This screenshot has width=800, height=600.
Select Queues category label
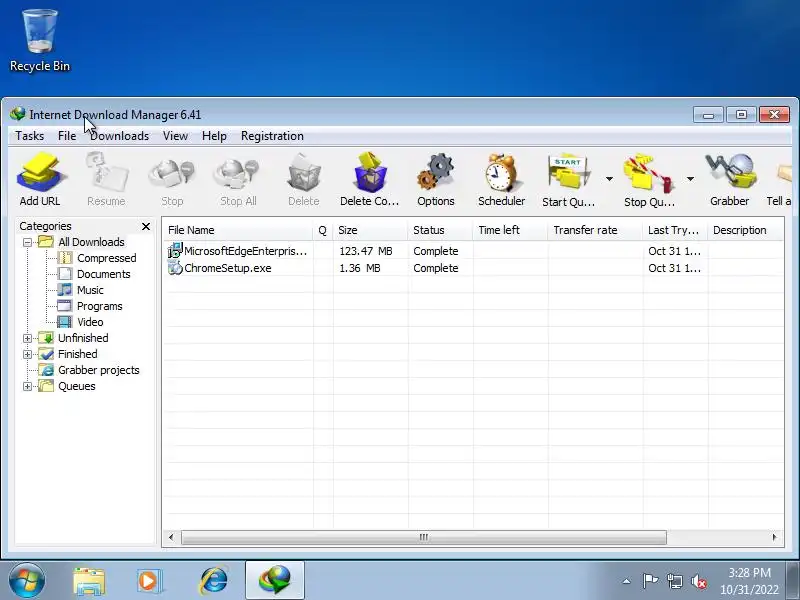pyautogui.click(x=77, y=386)
